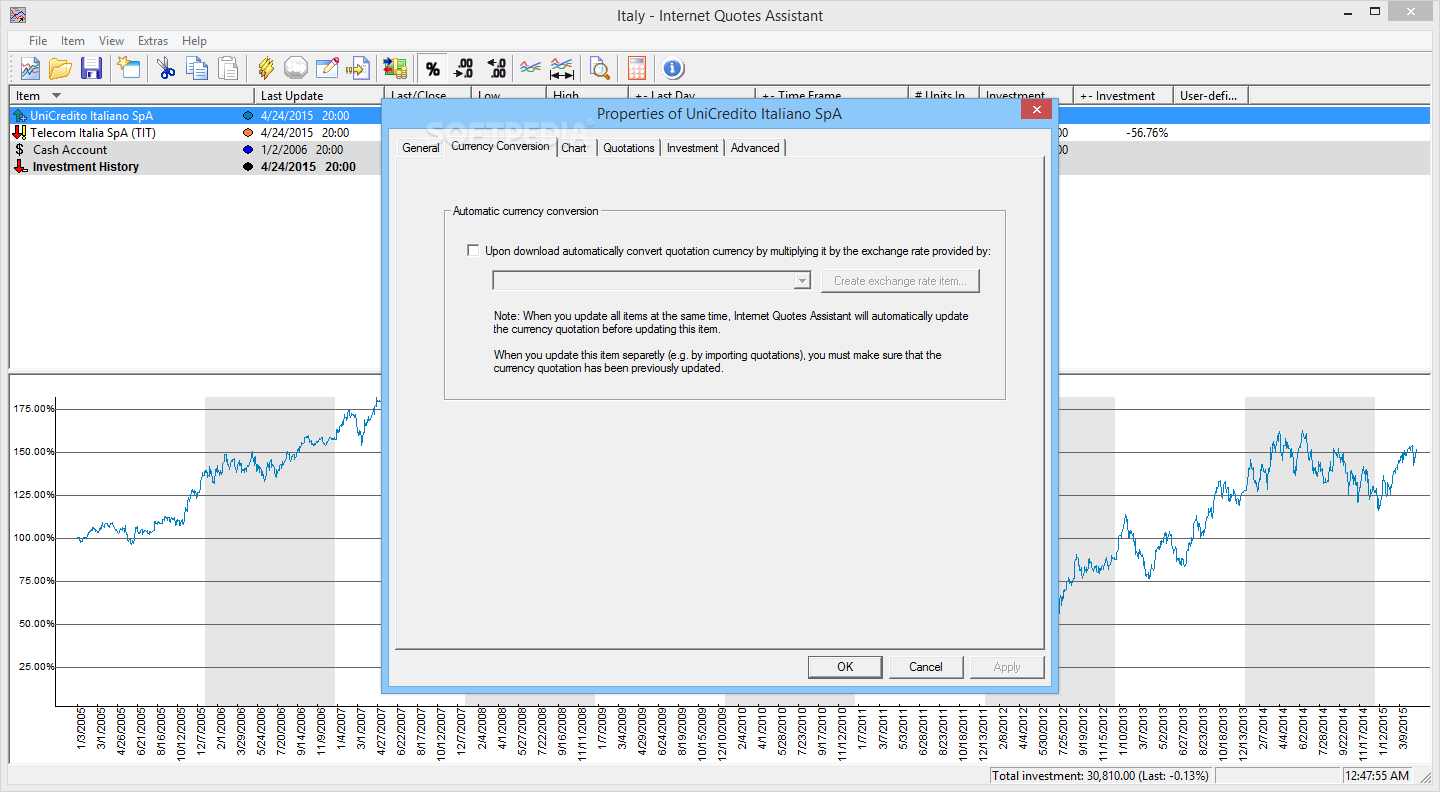Switch to the Chart tab
1440x792 pixels.
(574, 148)
